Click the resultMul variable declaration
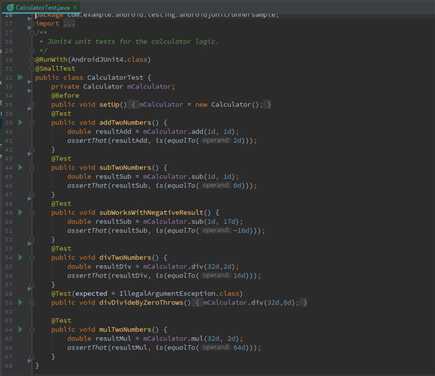This screenshot has width=435, height=376. (x=113, y=339)
